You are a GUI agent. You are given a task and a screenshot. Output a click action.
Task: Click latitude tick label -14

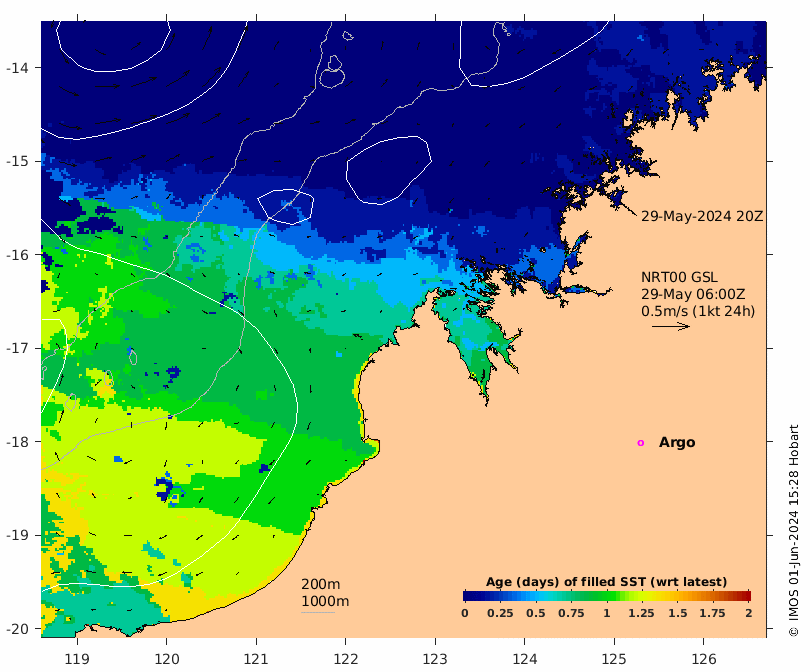click(x=17, y=68)
